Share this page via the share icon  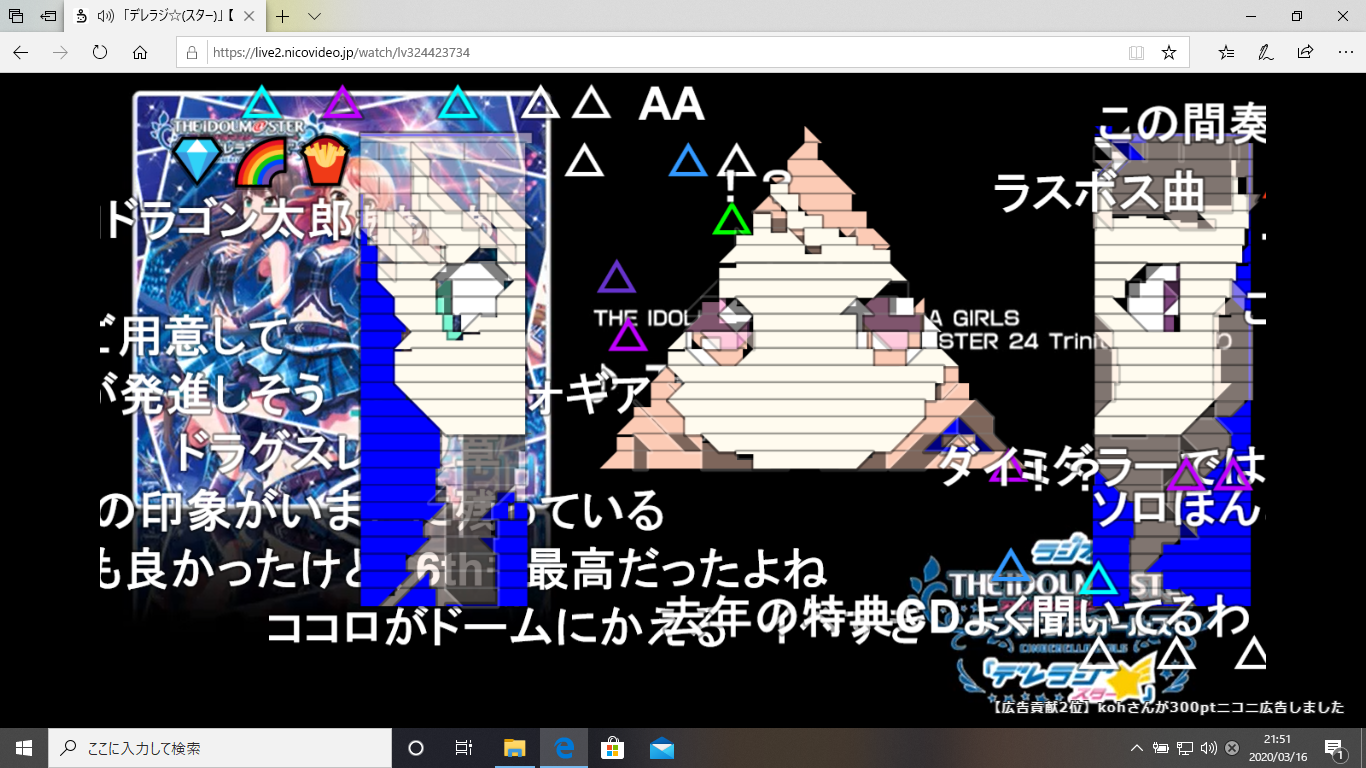point(1305,52)
